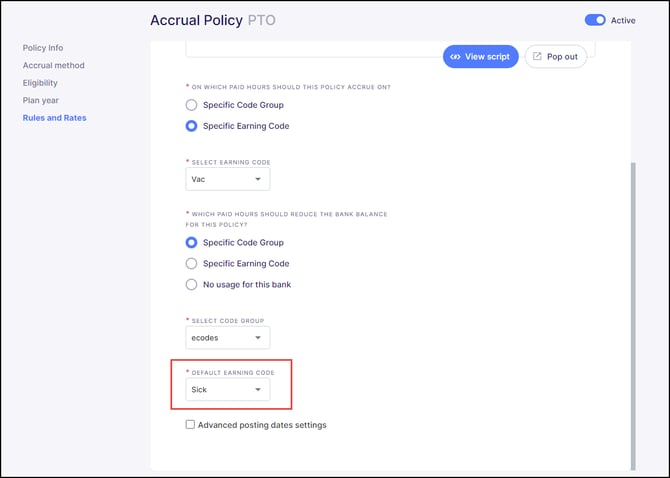Toggle the Active policy switch

click(x=595, y=20)
